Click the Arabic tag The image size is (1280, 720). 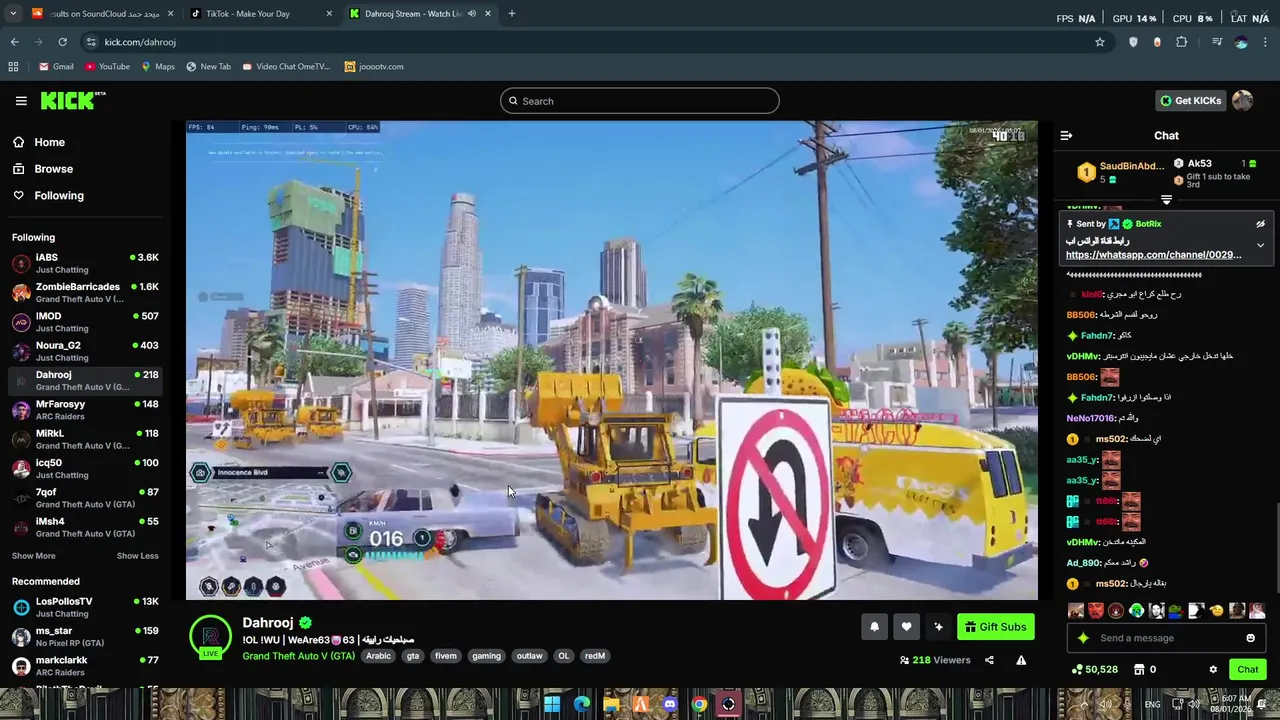click(x=378, y=656)
